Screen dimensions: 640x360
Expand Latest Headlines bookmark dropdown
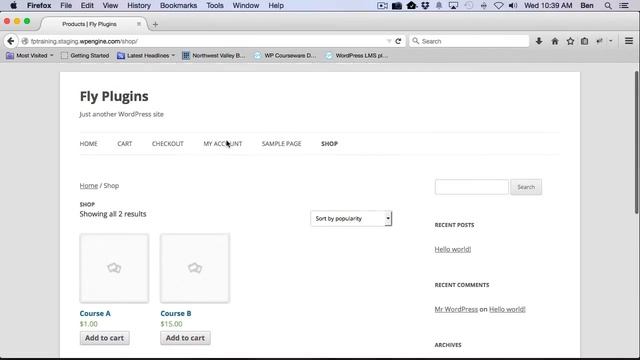click(x=146, y=56)
